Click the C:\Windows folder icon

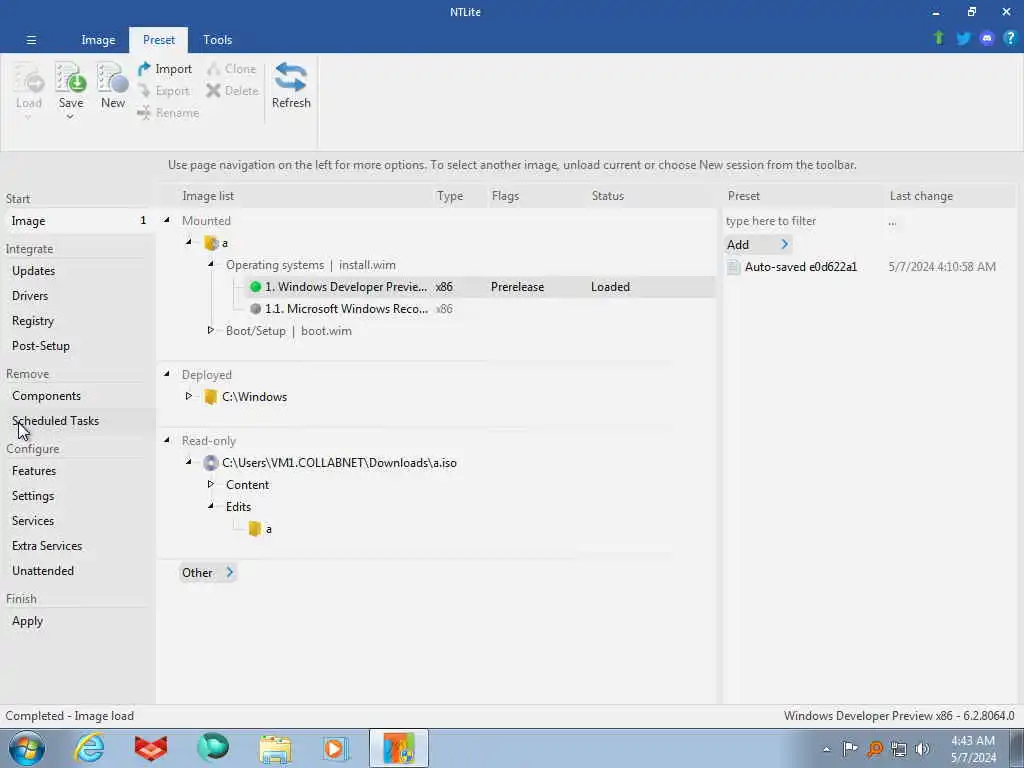coord(210,396)
